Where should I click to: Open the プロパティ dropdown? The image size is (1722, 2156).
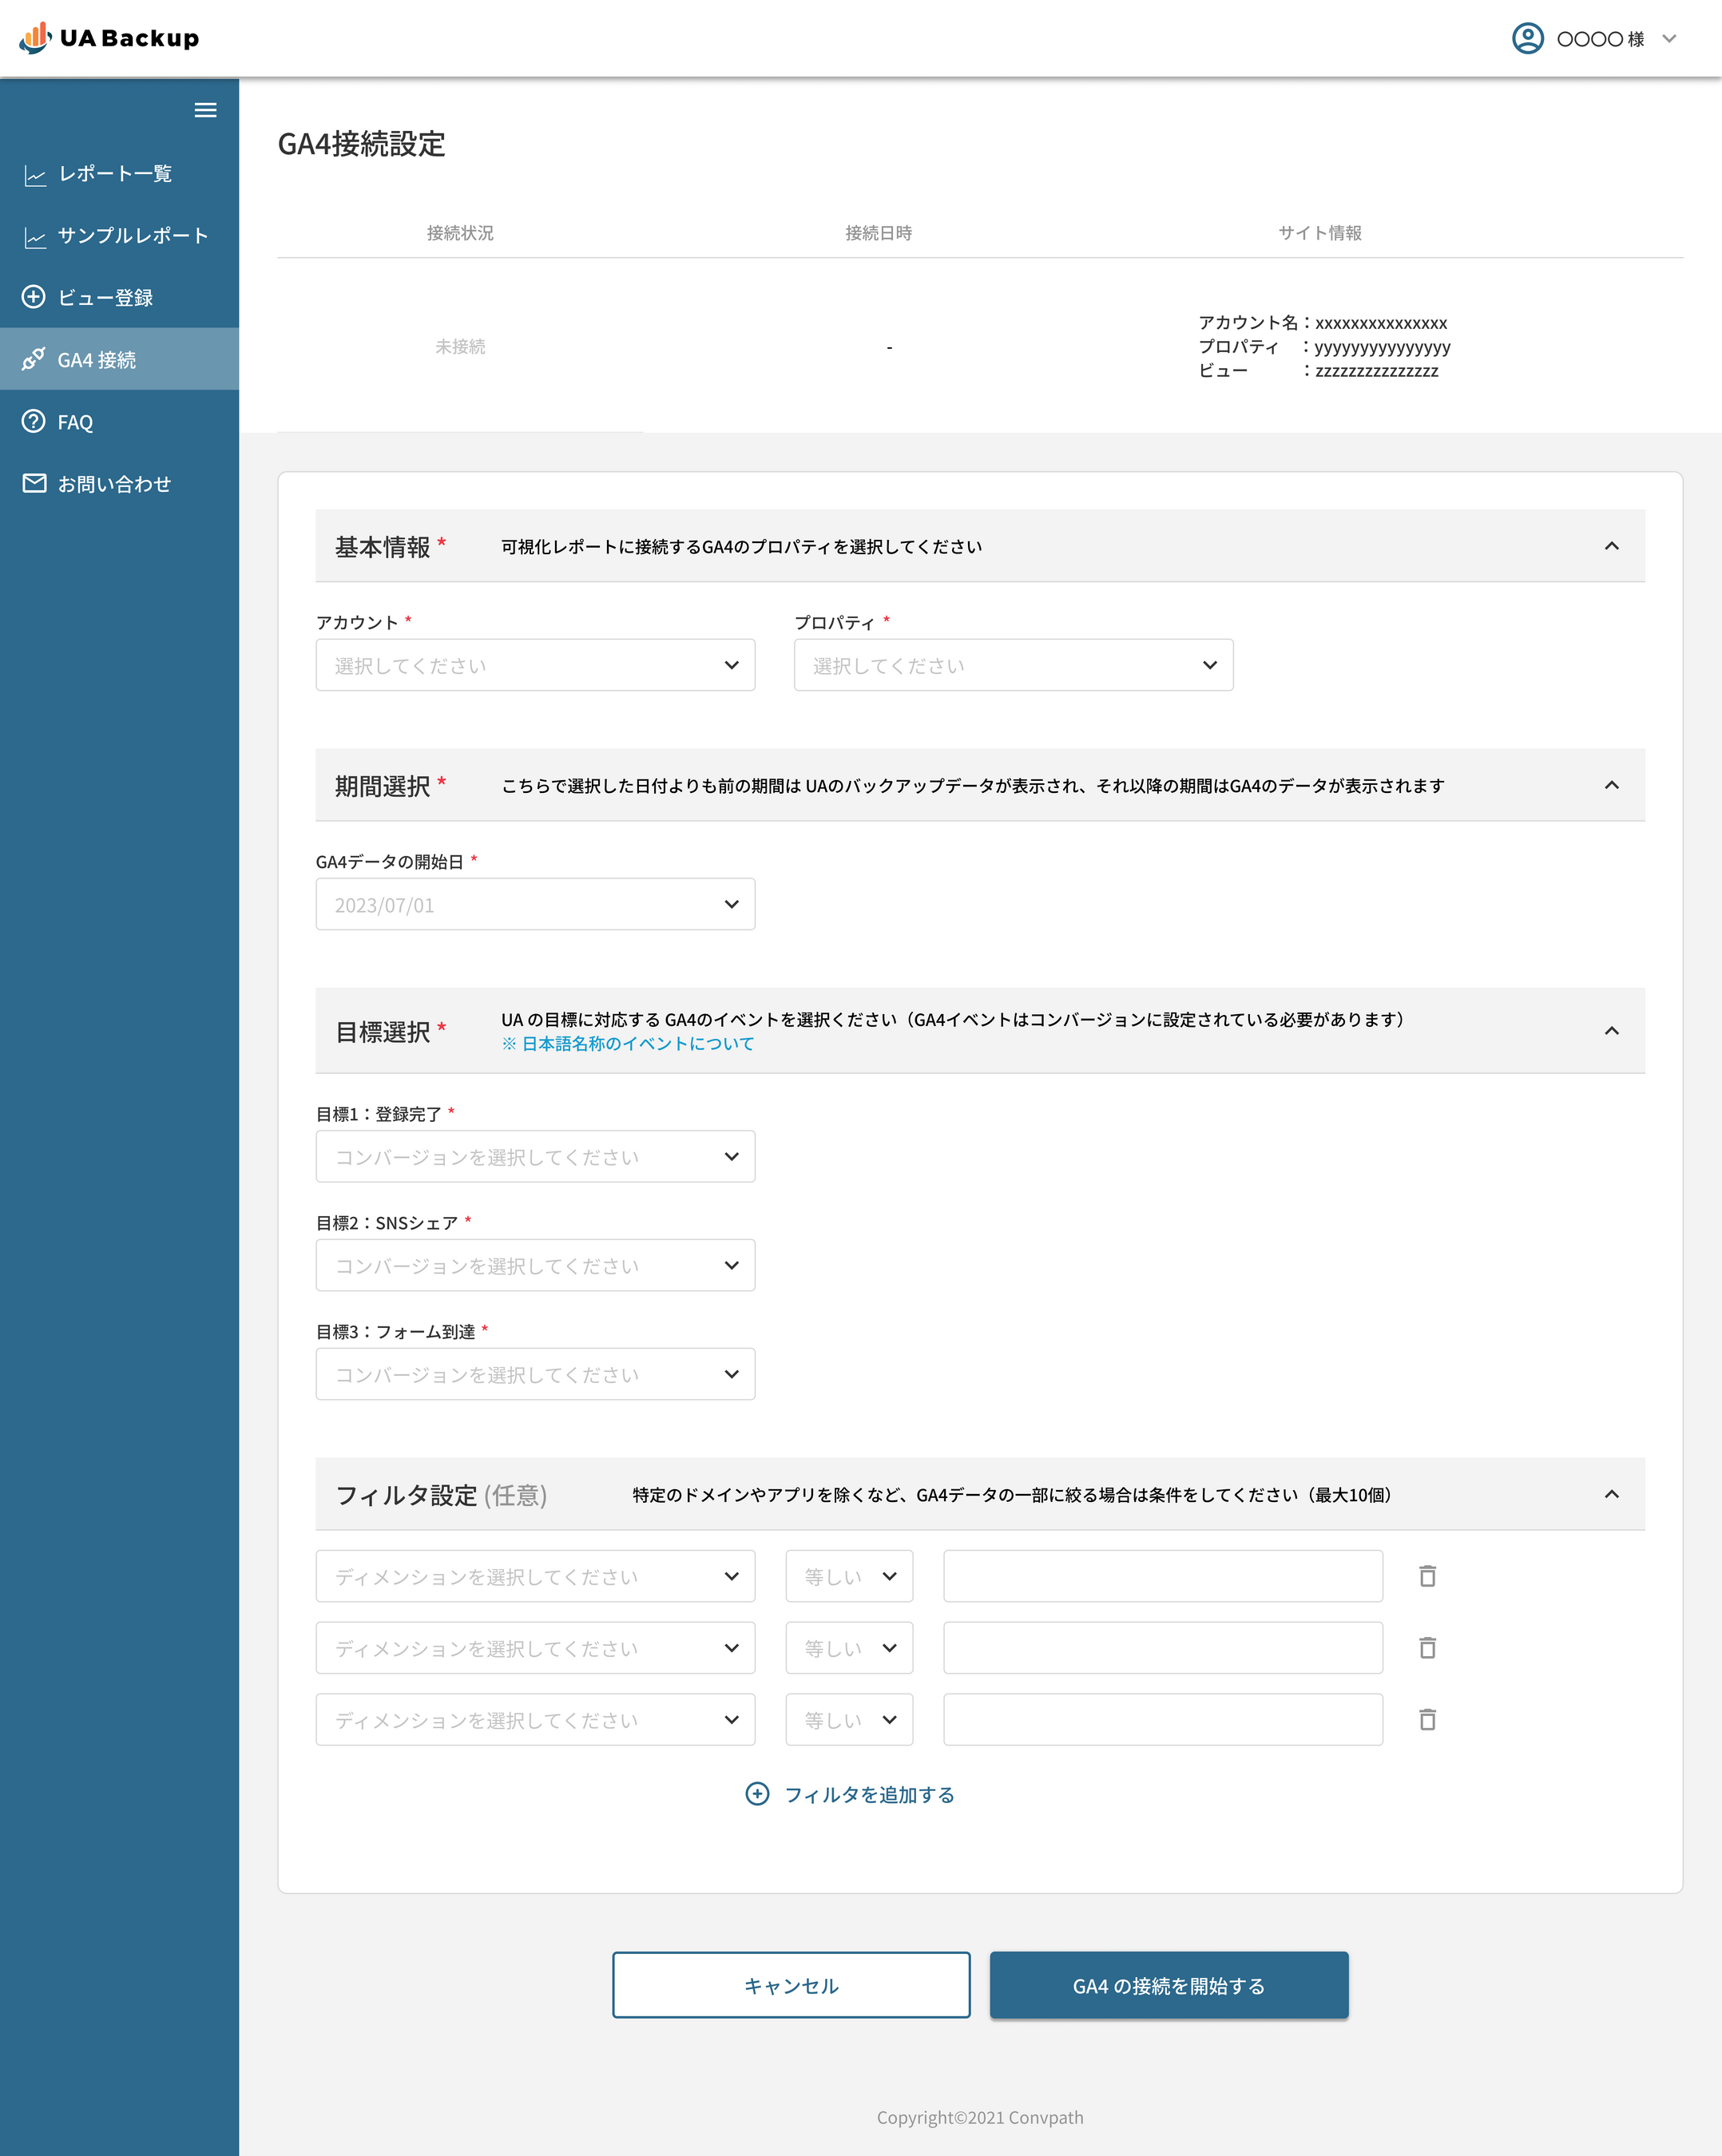click(x=1013, y=665)
